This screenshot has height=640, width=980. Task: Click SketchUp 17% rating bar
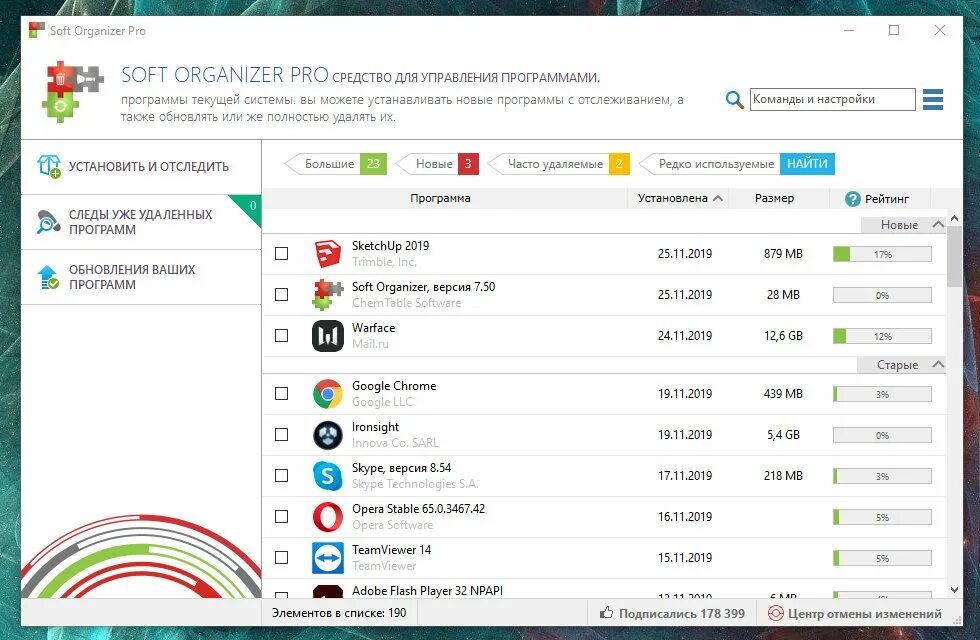coord(882,254)
